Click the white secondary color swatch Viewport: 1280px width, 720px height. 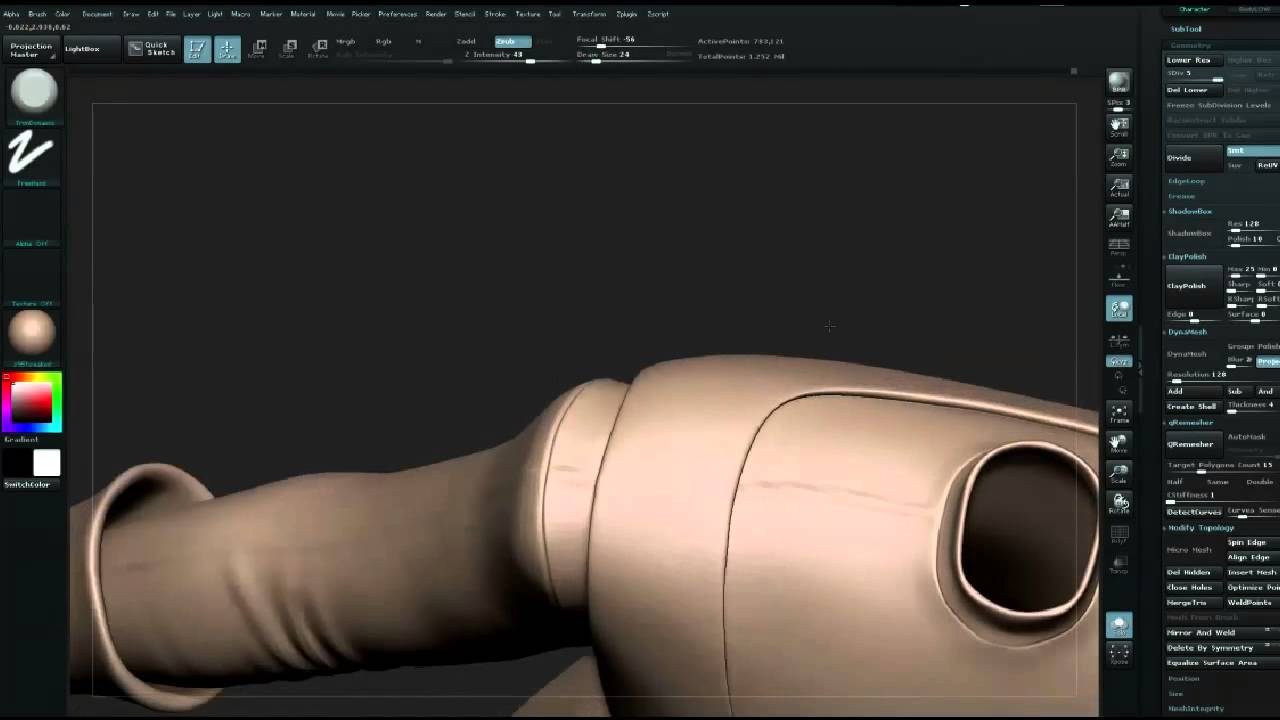[46, 463]
